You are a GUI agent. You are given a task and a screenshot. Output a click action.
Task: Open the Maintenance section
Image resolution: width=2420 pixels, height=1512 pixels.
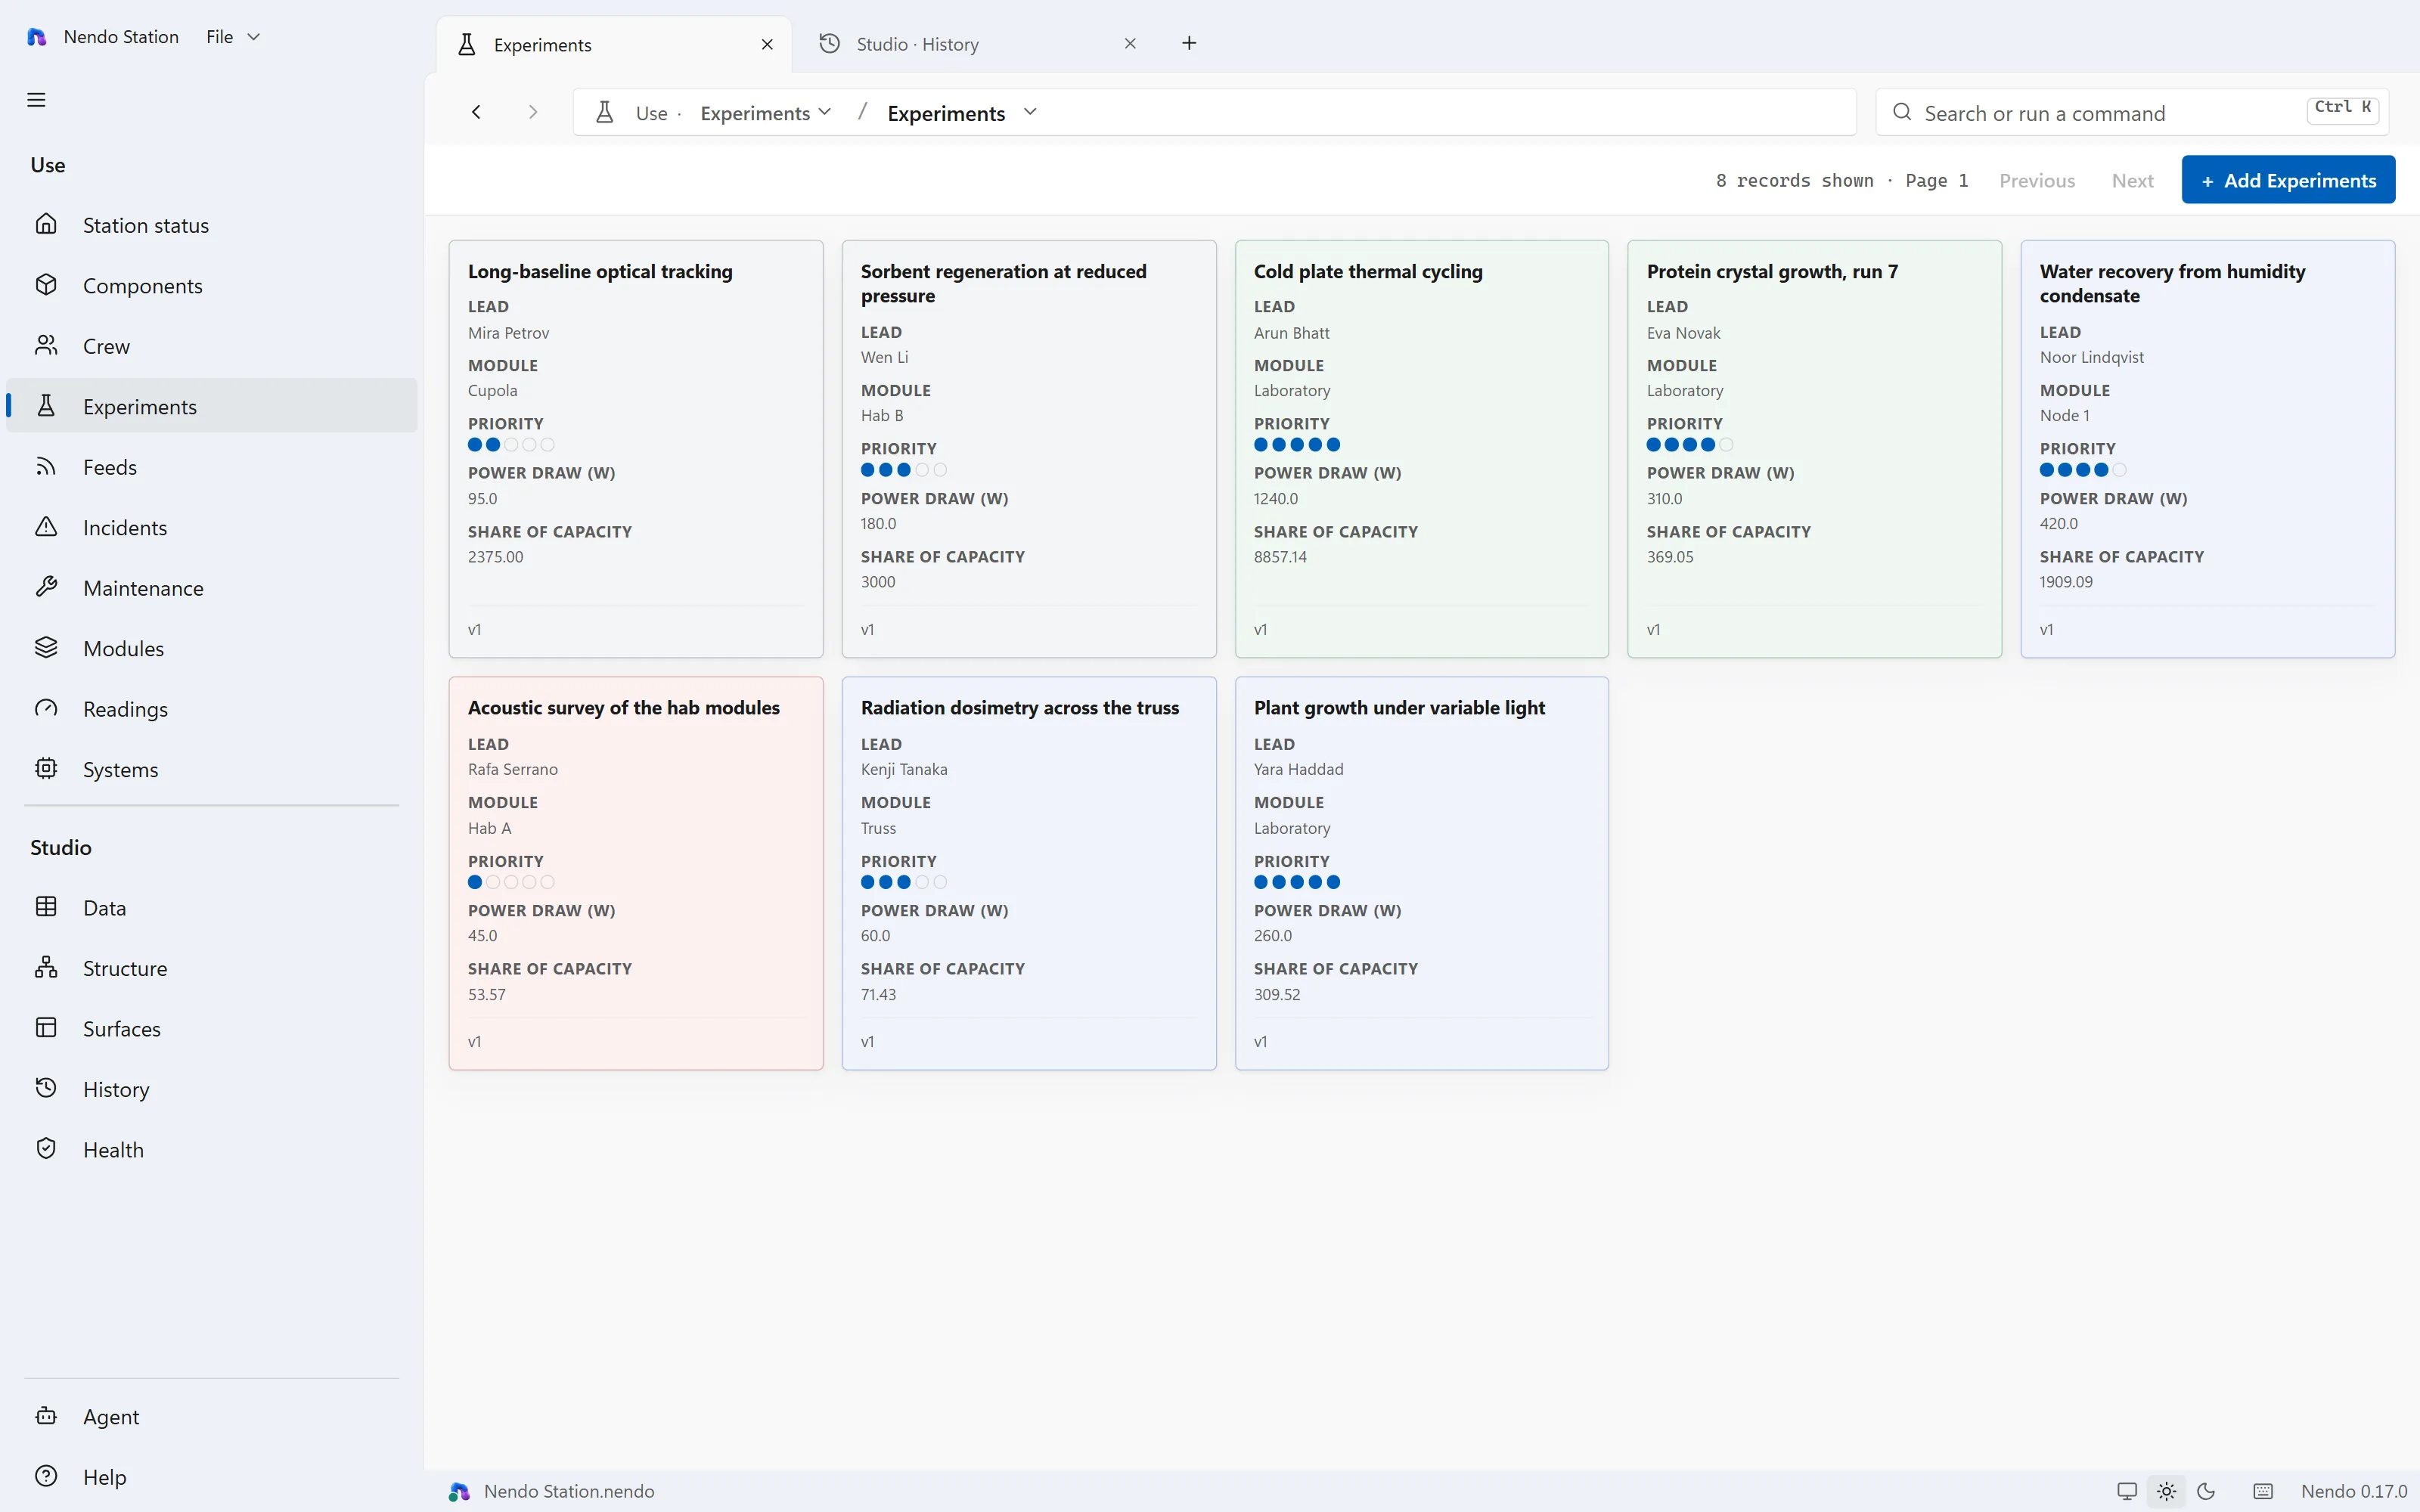pyautogui.click(x=211, y=588)
